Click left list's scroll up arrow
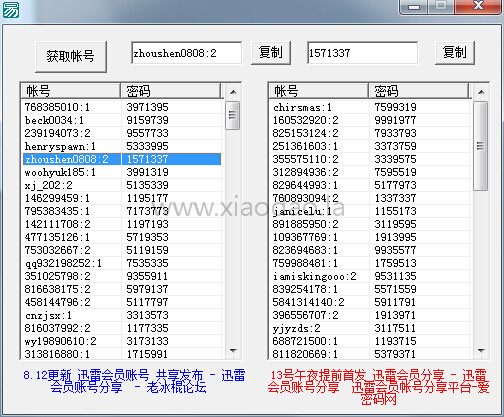This screenshot has width=504, height=417. [x=233, y=92]
